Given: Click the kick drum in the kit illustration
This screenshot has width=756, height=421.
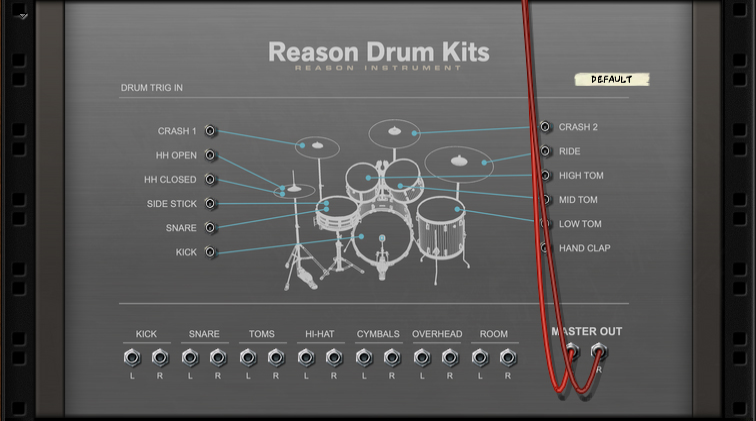Looking at the screenshot, I should pos(382,237).
